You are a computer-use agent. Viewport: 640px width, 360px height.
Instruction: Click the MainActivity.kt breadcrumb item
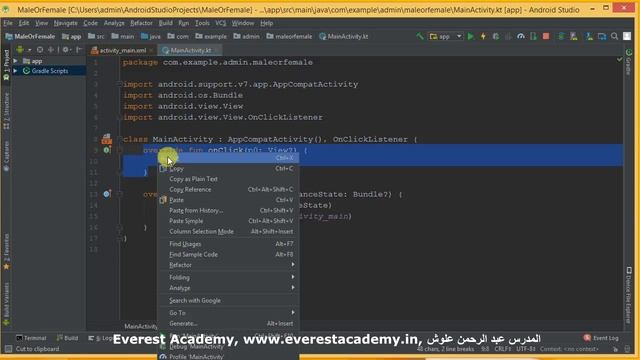click(344, 36)
